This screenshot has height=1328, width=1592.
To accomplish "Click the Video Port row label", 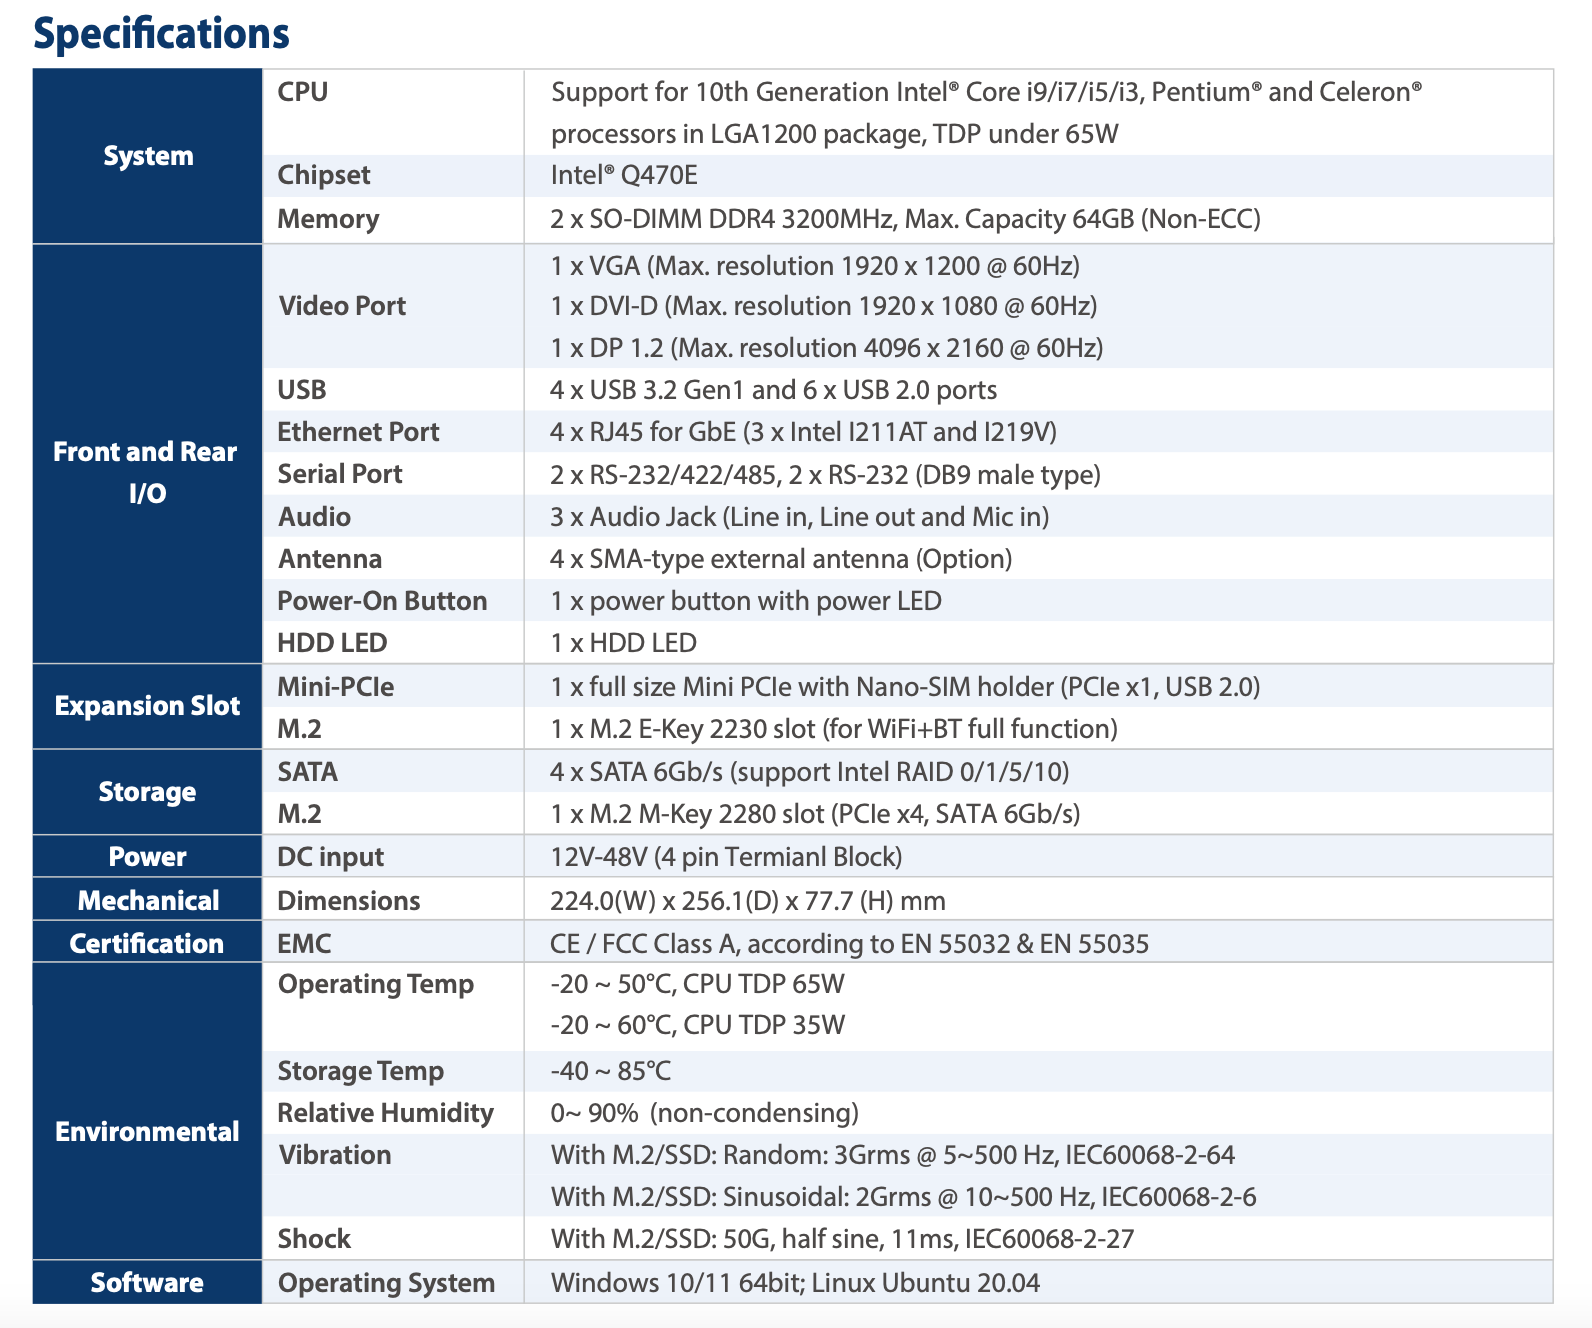I will pyautogui.click(x=342, y=306).
